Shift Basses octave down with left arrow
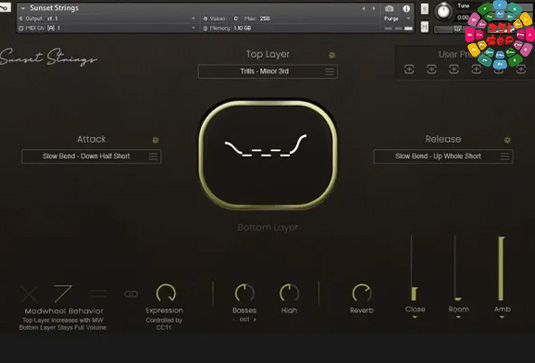This screenshot has height=363, width=535. (x=233, y=320)
